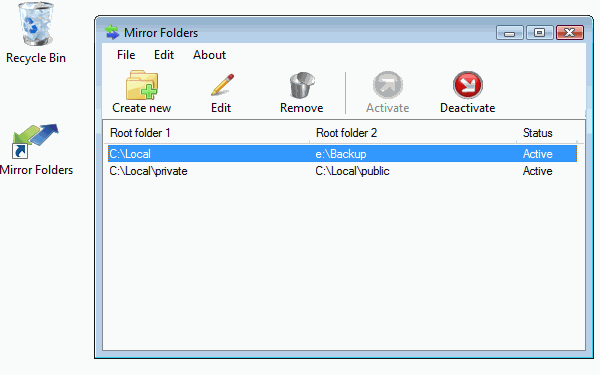Click Active status of e:\Backup row
The image size is (600, 375).
[538, 154]
